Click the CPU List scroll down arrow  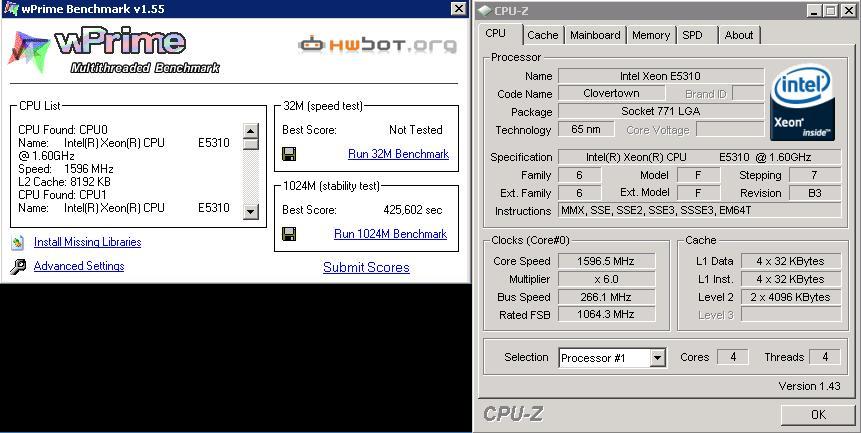tap(250, 211)
